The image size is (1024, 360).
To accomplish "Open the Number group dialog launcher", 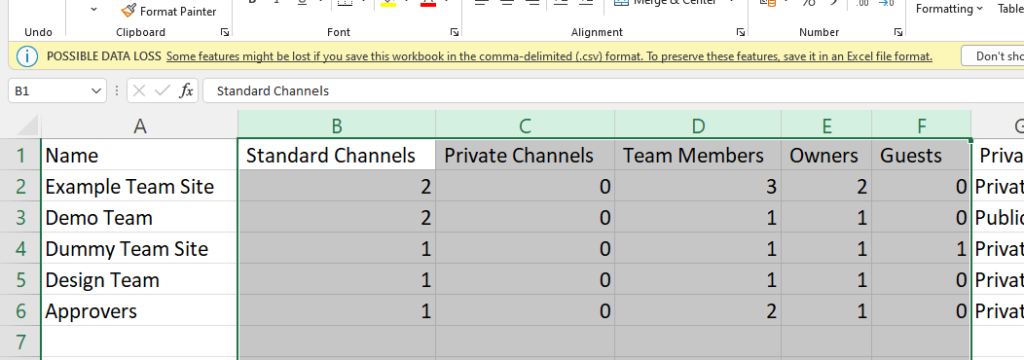I will point(899,32).
